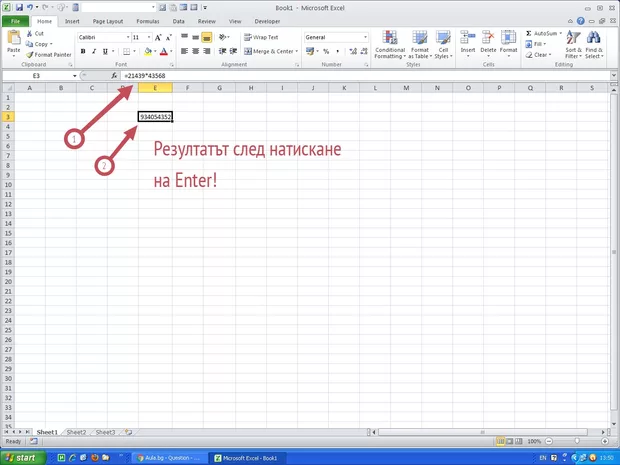Switch to the Formulas ribbon tab
Viewport: 620px width, 465px height.
pos(147,20)
